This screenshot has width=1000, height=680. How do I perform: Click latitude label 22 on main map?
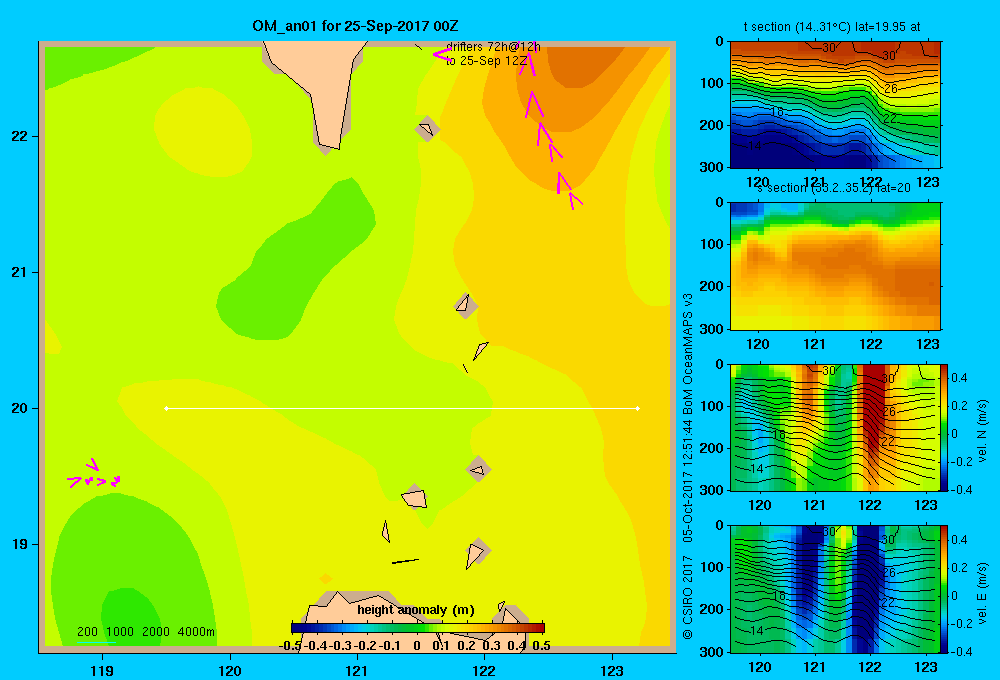tap(19, 137)
